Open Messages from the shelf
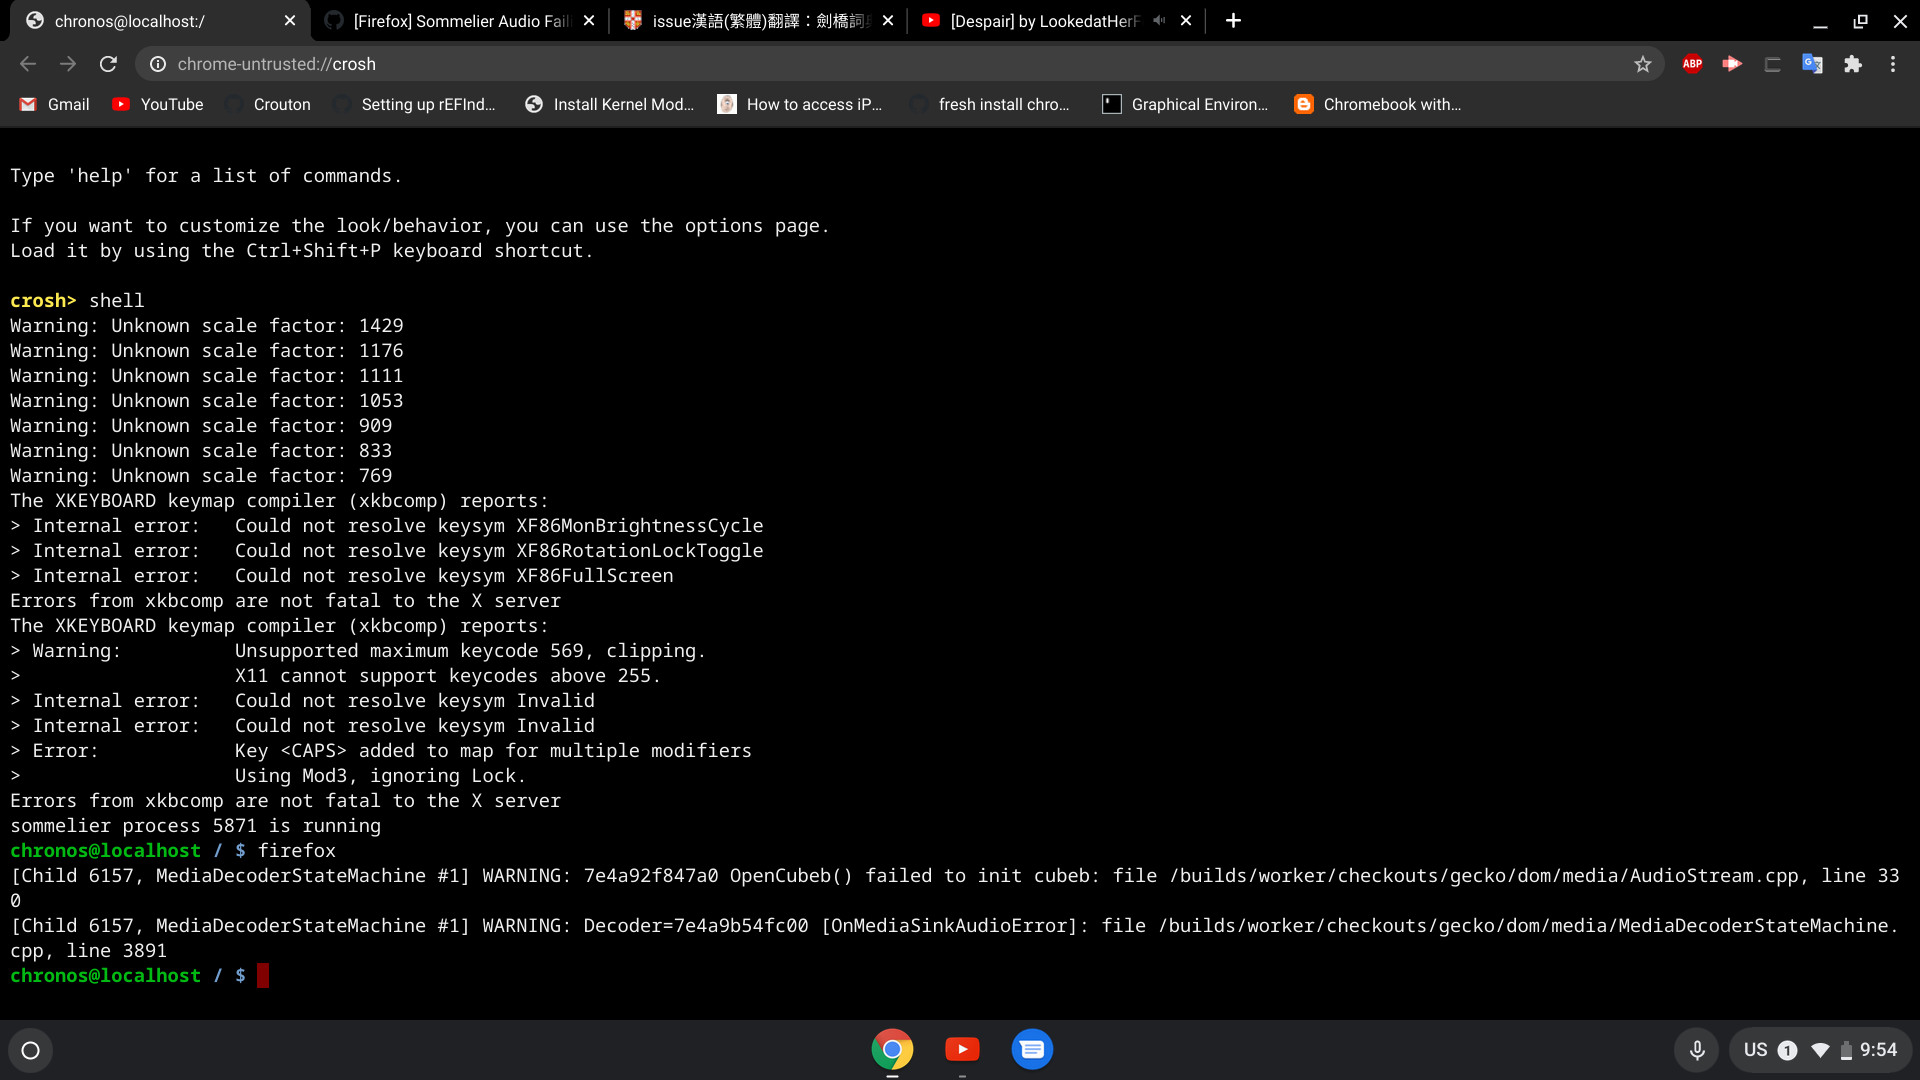The width and height of the screenshot is (1920, 1080). tap(1032, 1049)
